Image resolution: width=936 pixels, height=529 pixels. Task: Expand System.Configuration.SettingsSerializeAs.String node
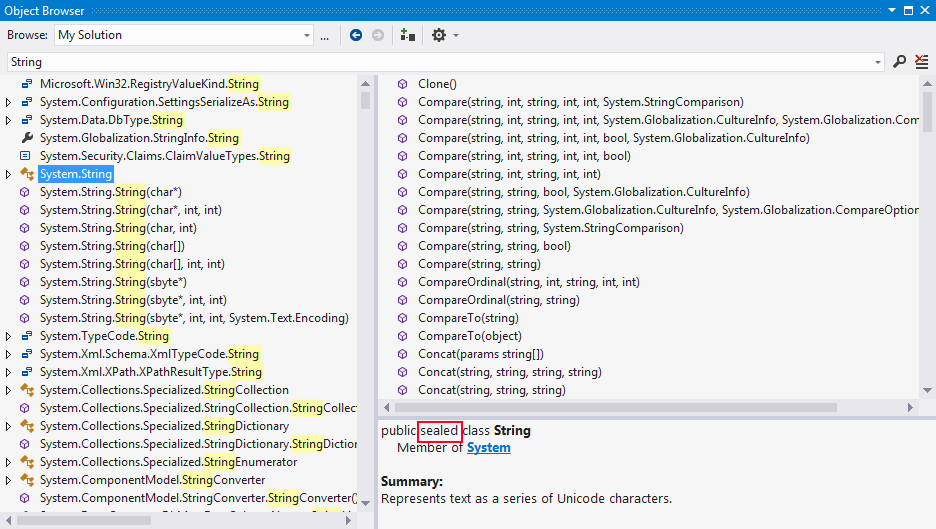(x=8, y=102)
